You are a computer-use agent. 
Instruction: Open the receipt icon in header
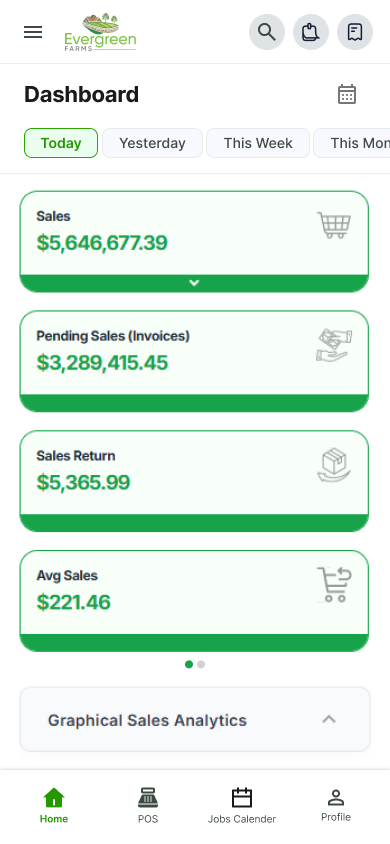tap(355, 32)
